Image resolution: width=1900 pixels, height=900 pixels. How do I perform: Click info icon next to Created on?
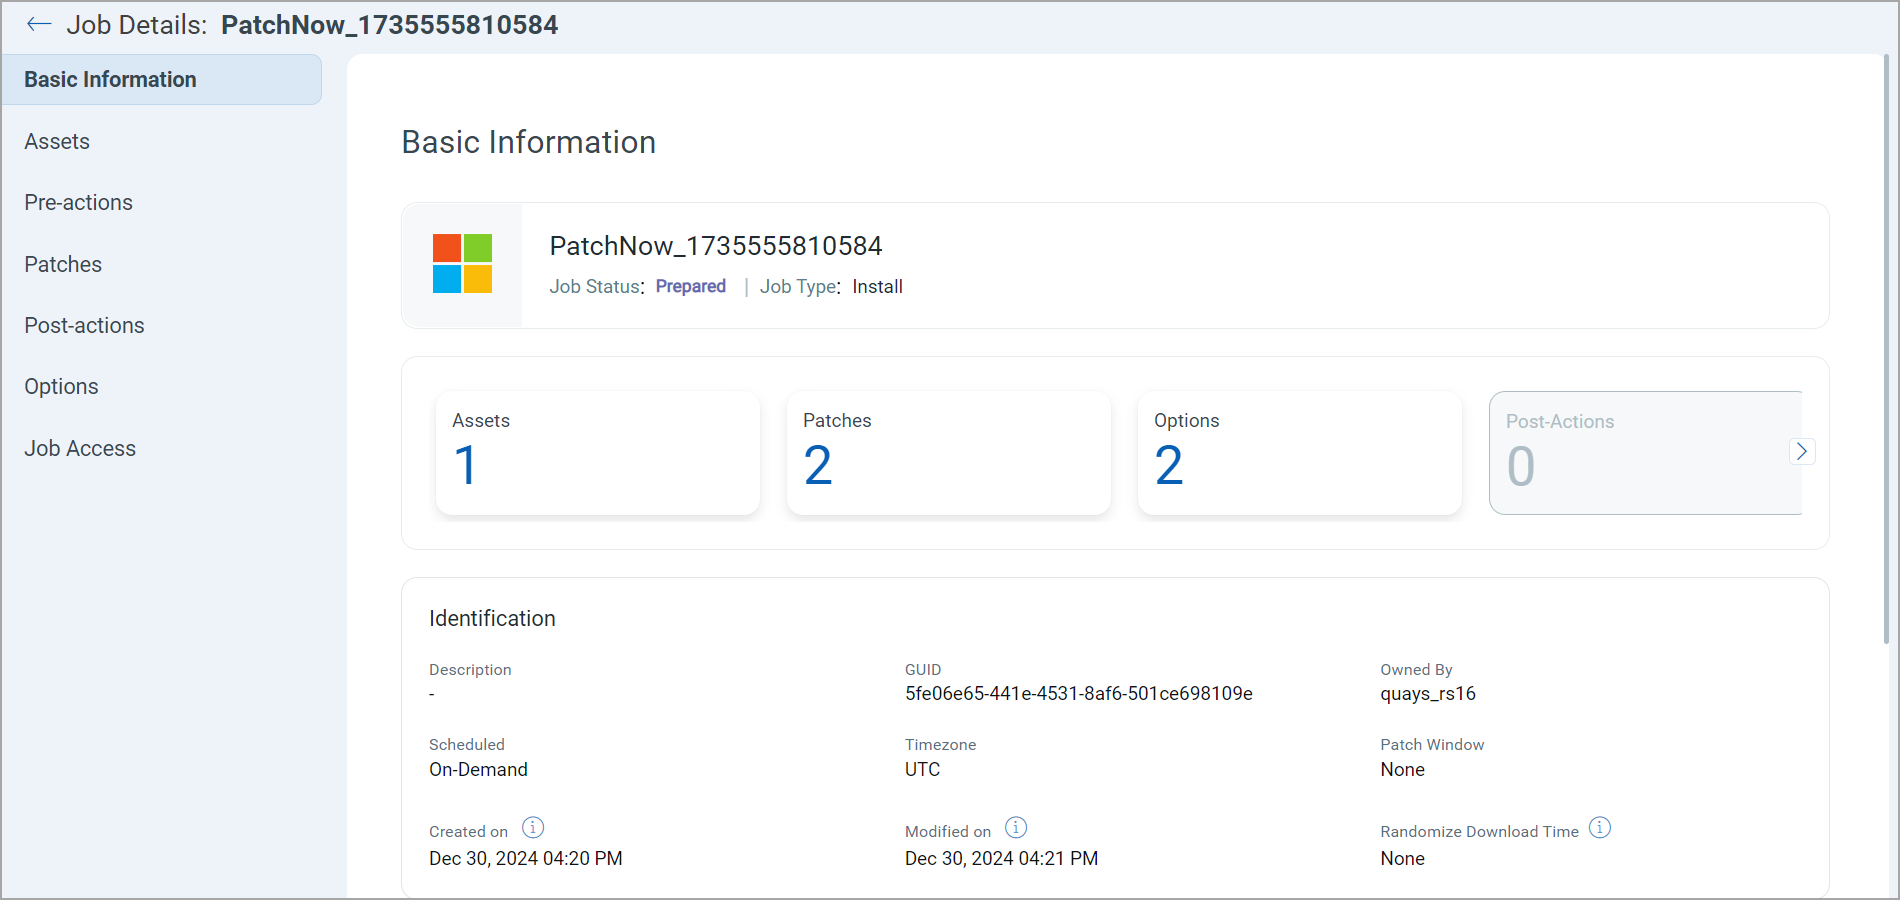[x=533, y=828]
